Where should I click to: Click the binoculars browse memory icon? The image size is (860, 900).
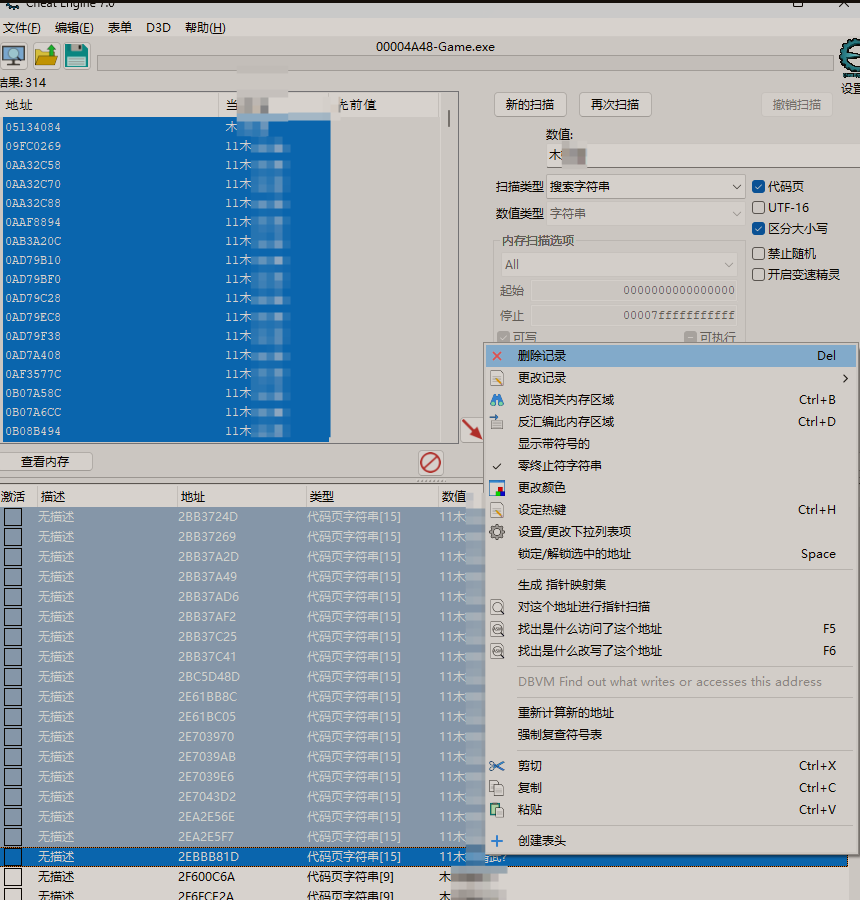pyautogui.click(x=497, y=400)
